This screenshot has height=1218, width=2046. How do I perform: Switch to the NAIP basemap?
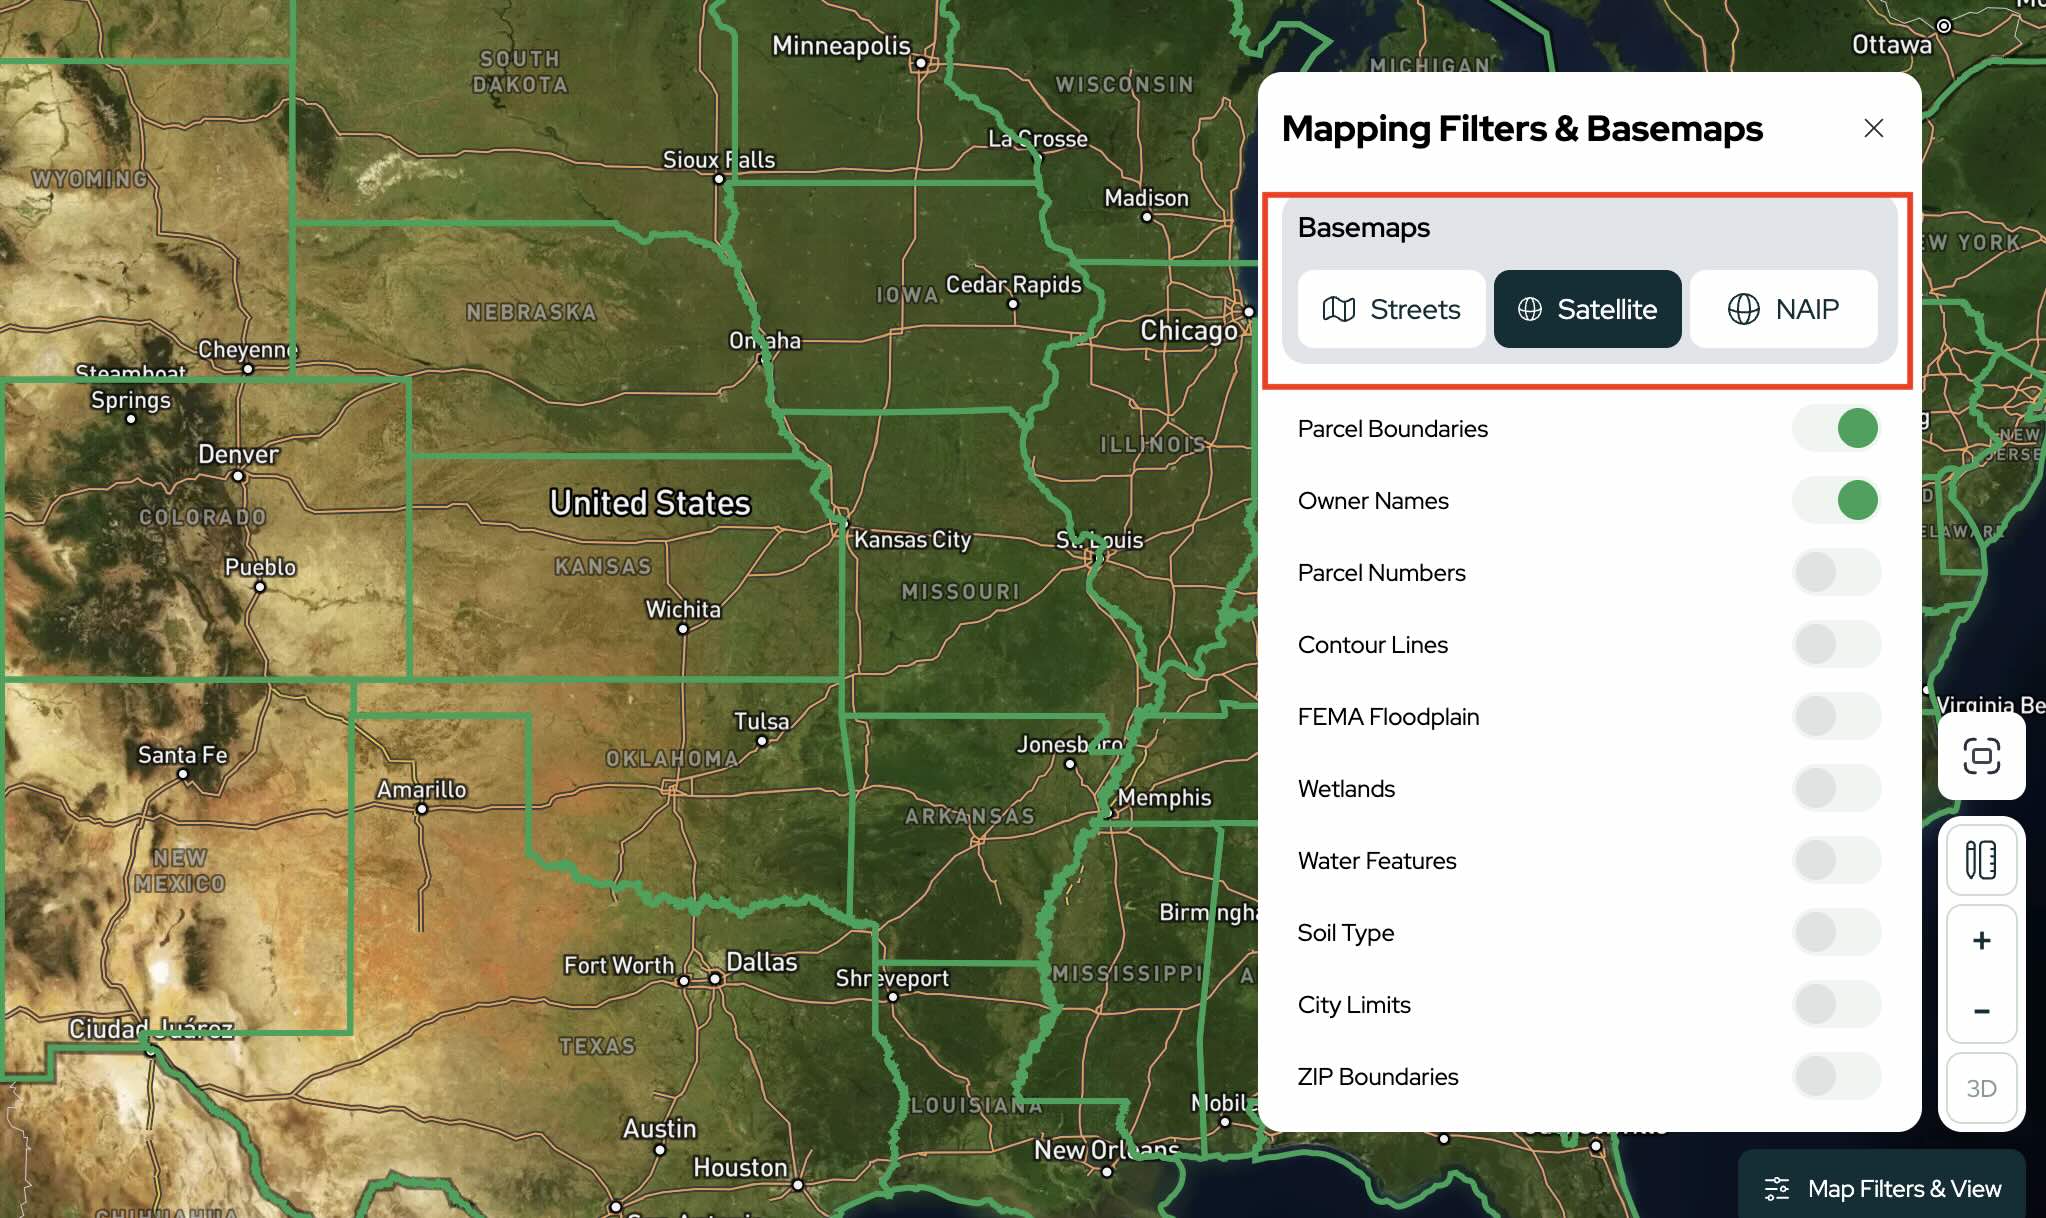(1783, 309)
